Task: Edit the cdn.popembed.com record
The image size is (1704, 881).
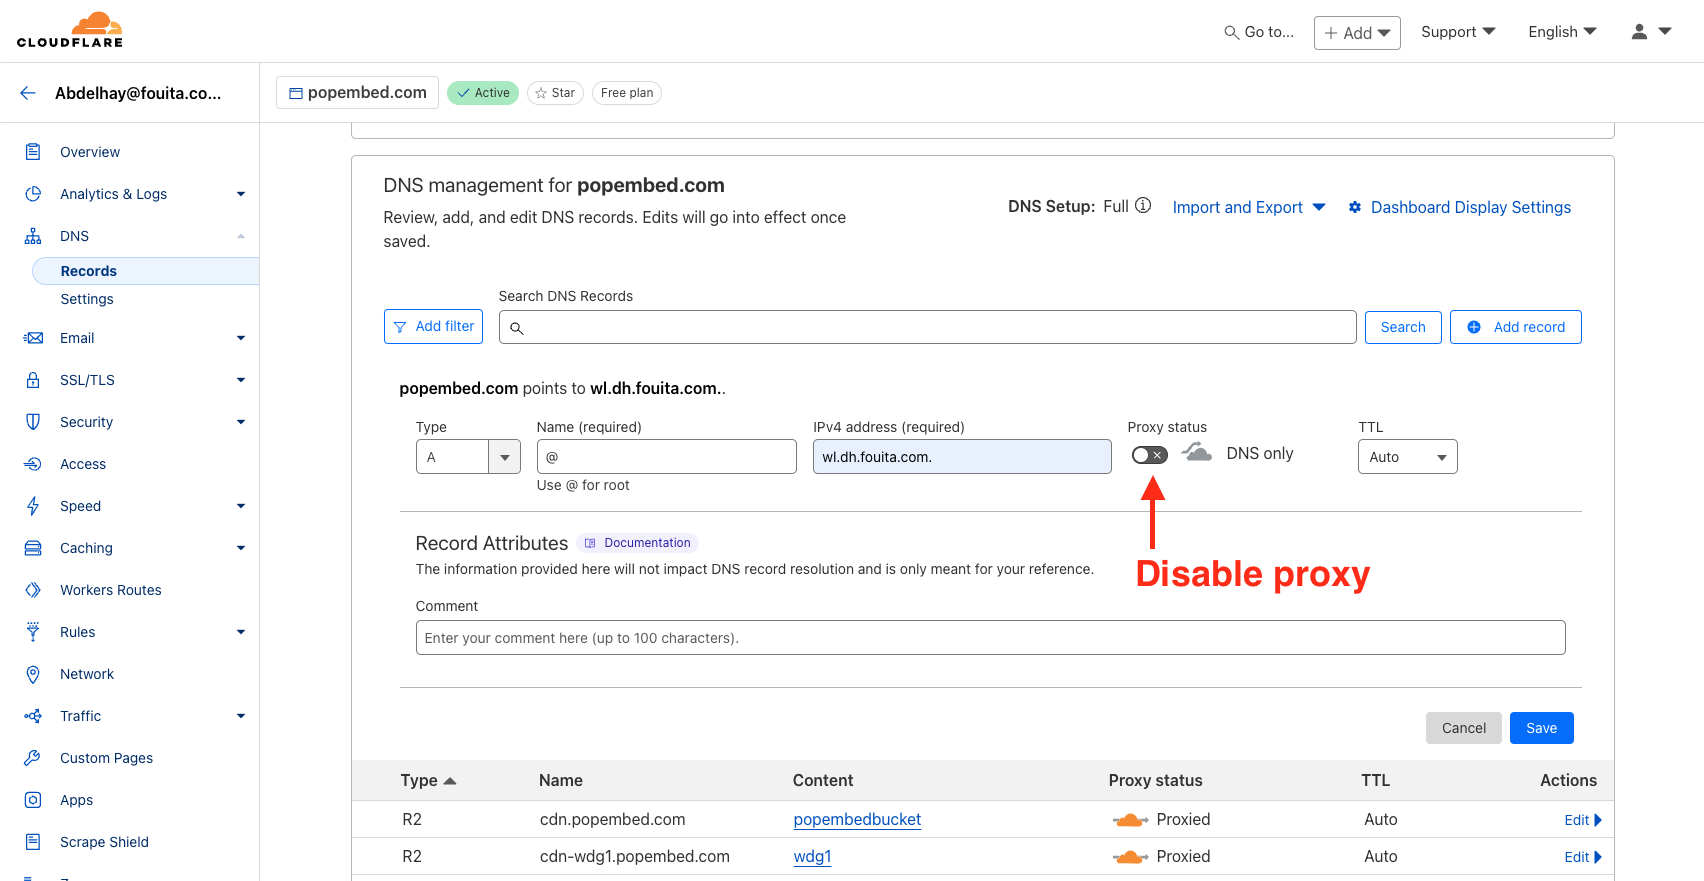Action: click(x=1583, y=820)
